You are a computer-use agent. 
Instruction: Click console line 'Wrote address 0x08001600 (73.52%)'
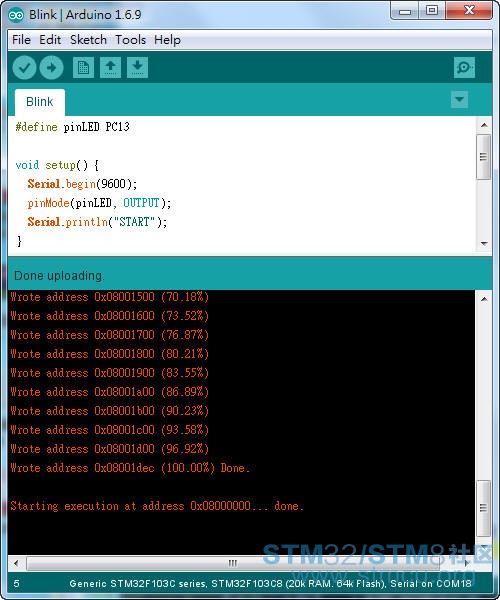click(109, 316)
